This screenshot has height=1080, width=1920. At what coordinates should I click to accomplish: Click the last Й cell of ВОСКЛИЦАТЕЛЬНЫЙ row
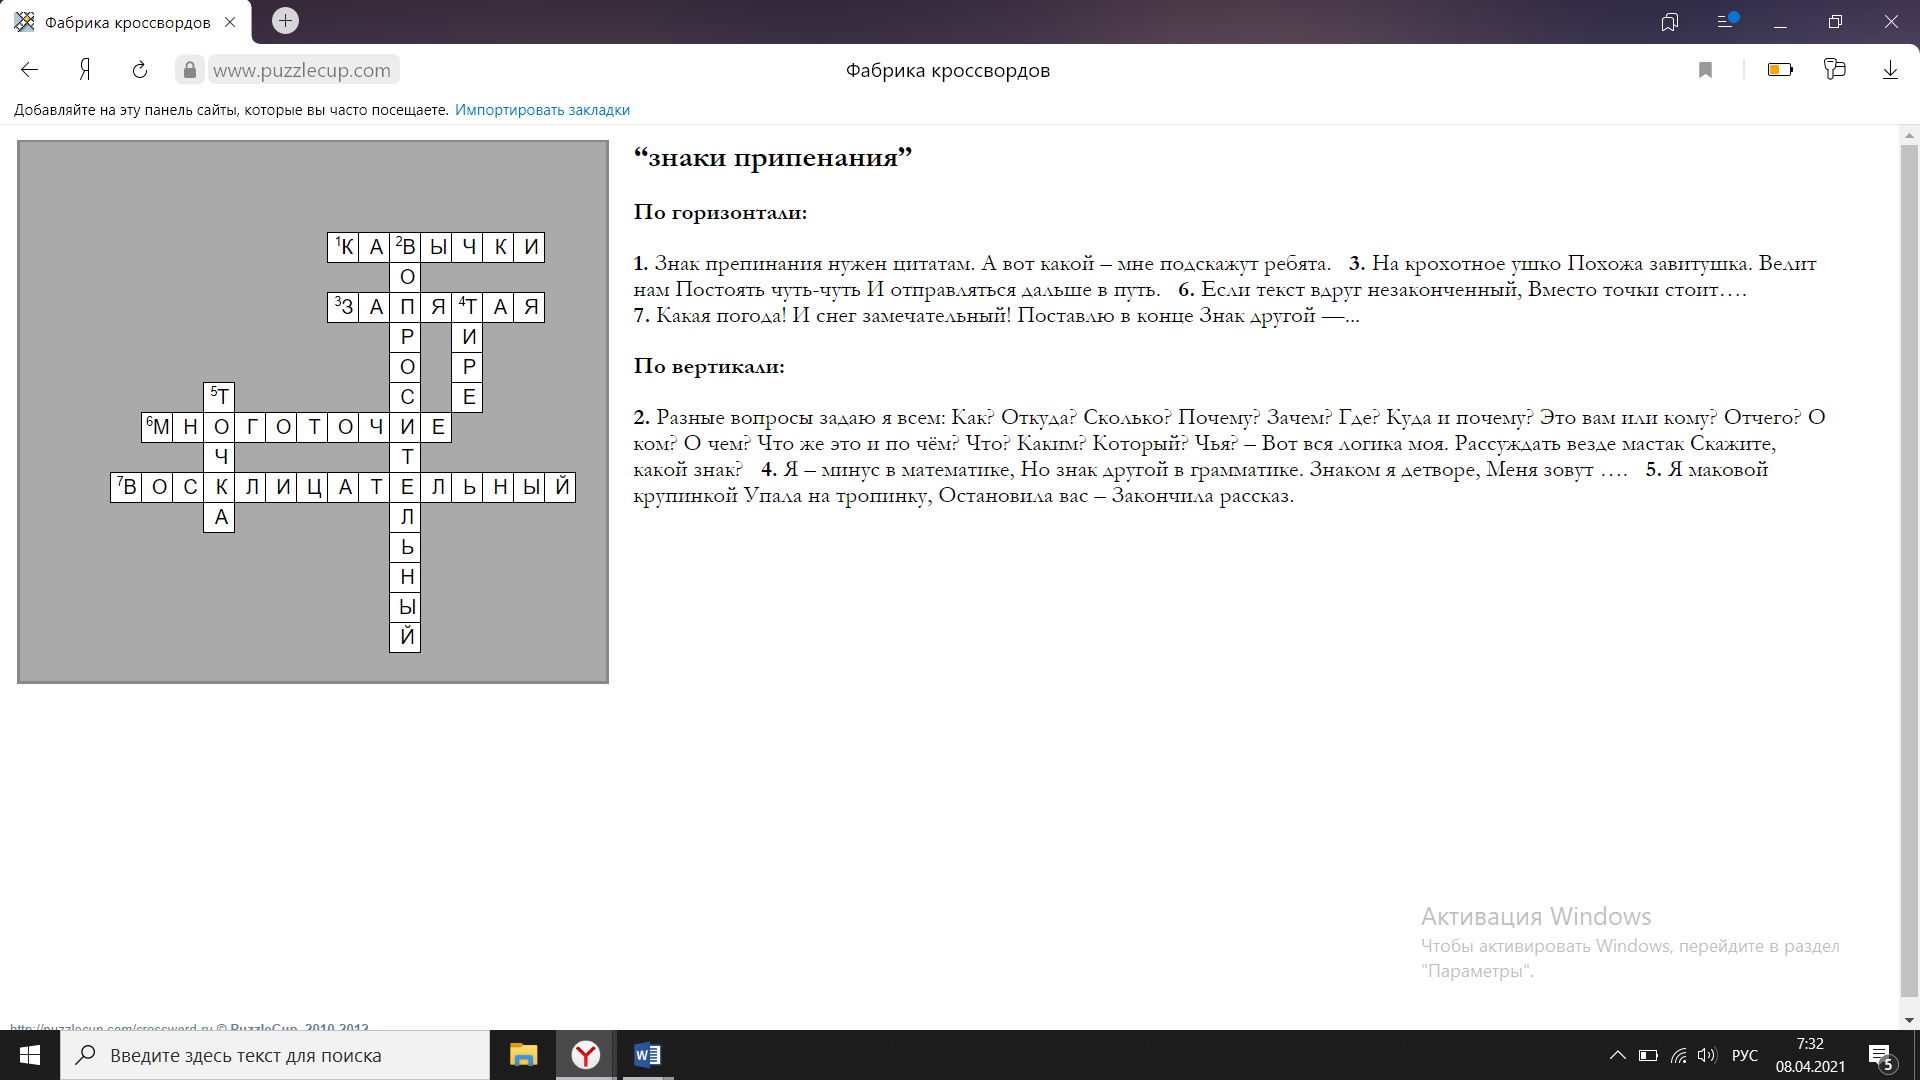560,487
